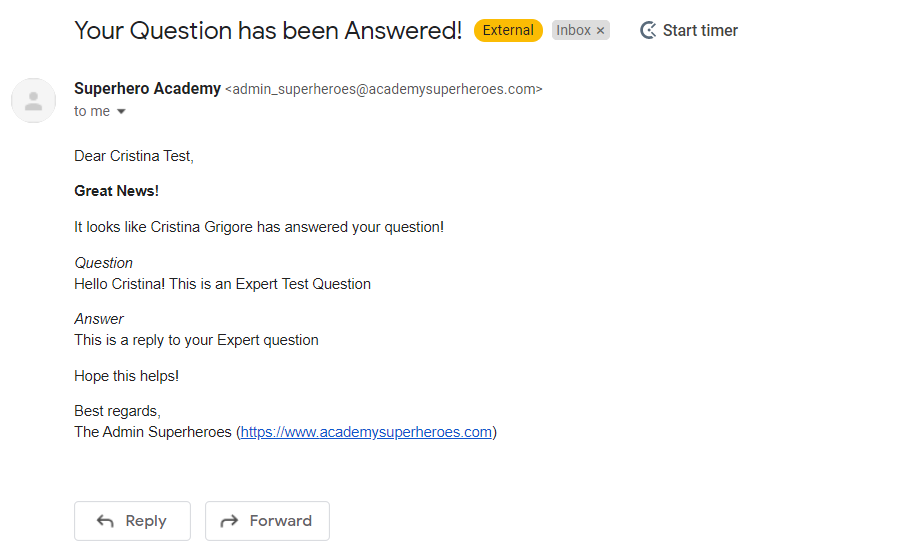Click the yellow External label
Screen dimensions: 905x555
tap(508, 30)
